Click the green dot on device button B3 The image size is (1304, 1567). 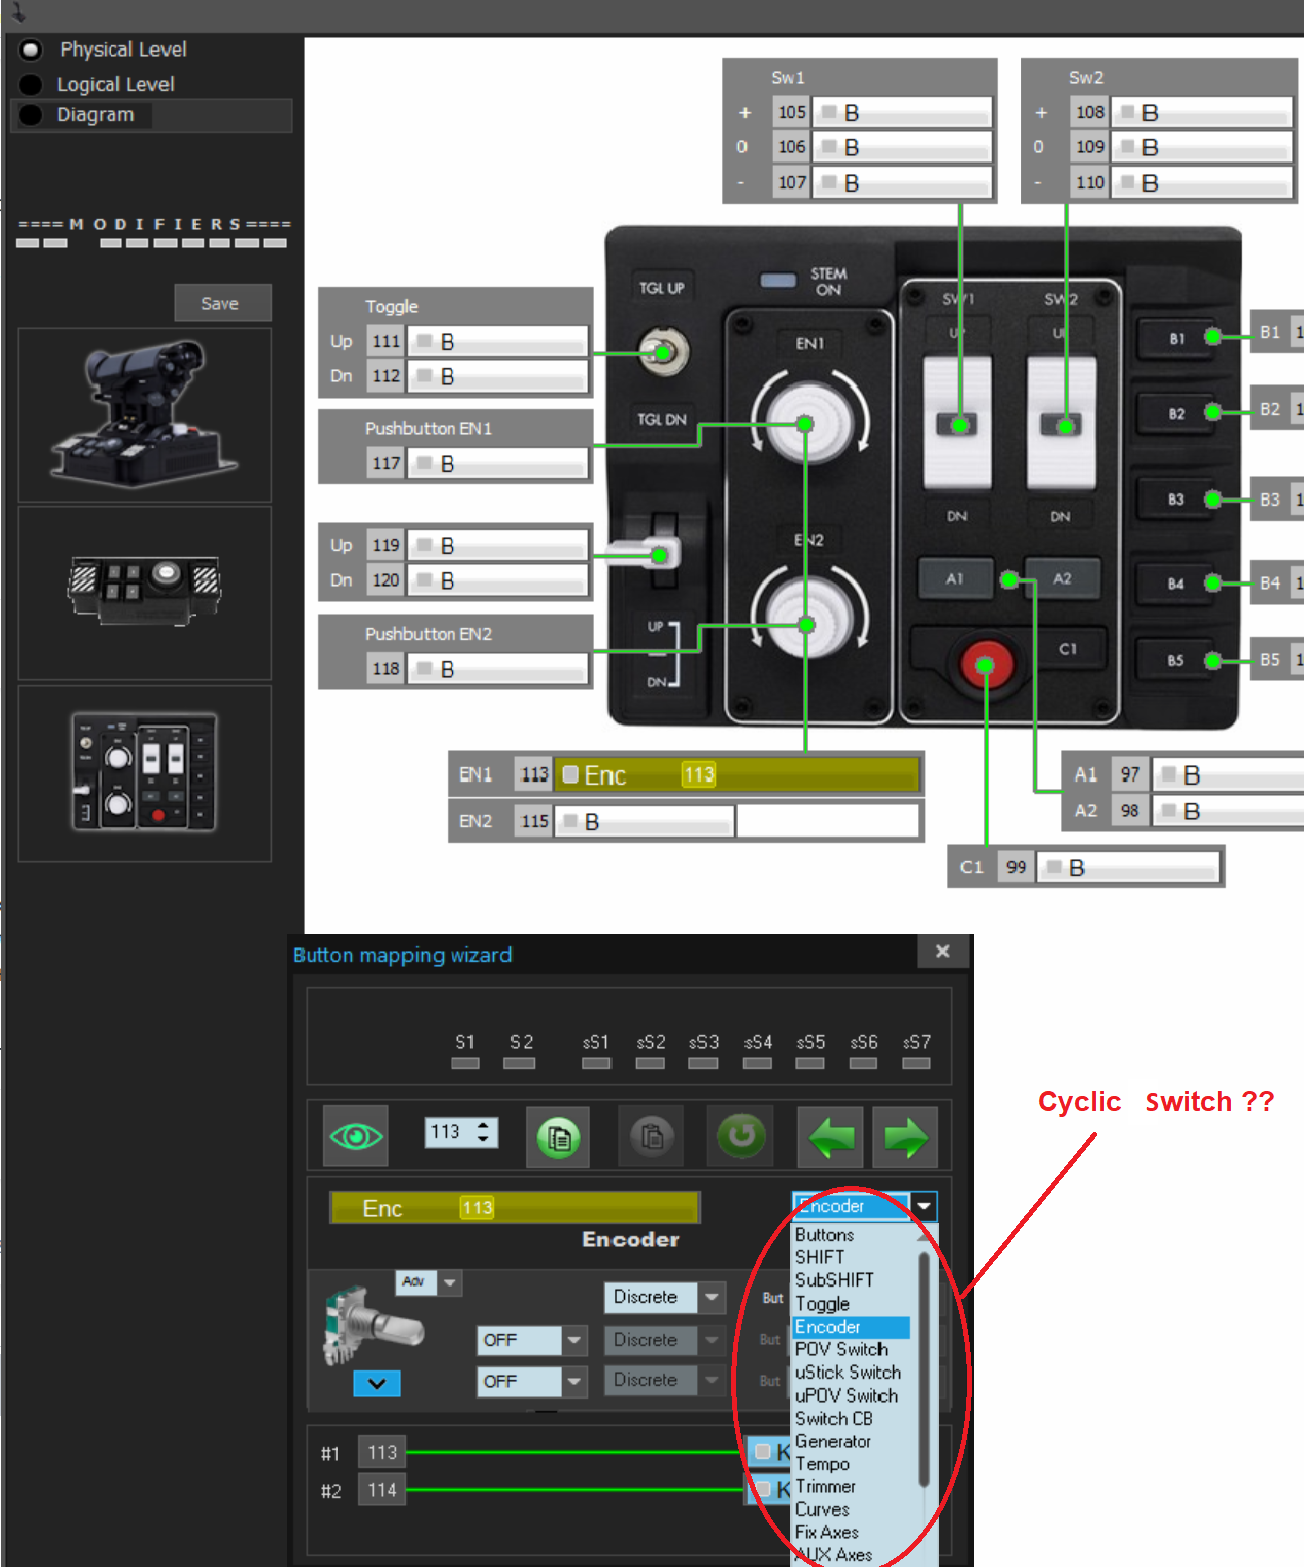tap(1212, 499)
